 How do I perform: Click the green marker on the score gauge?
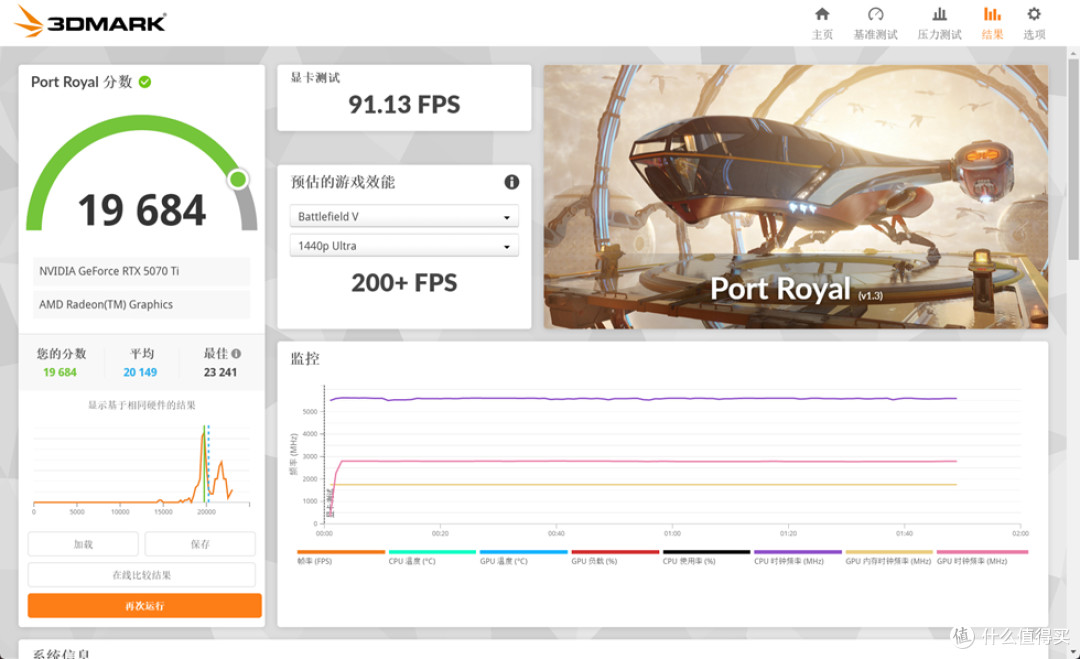238,180
